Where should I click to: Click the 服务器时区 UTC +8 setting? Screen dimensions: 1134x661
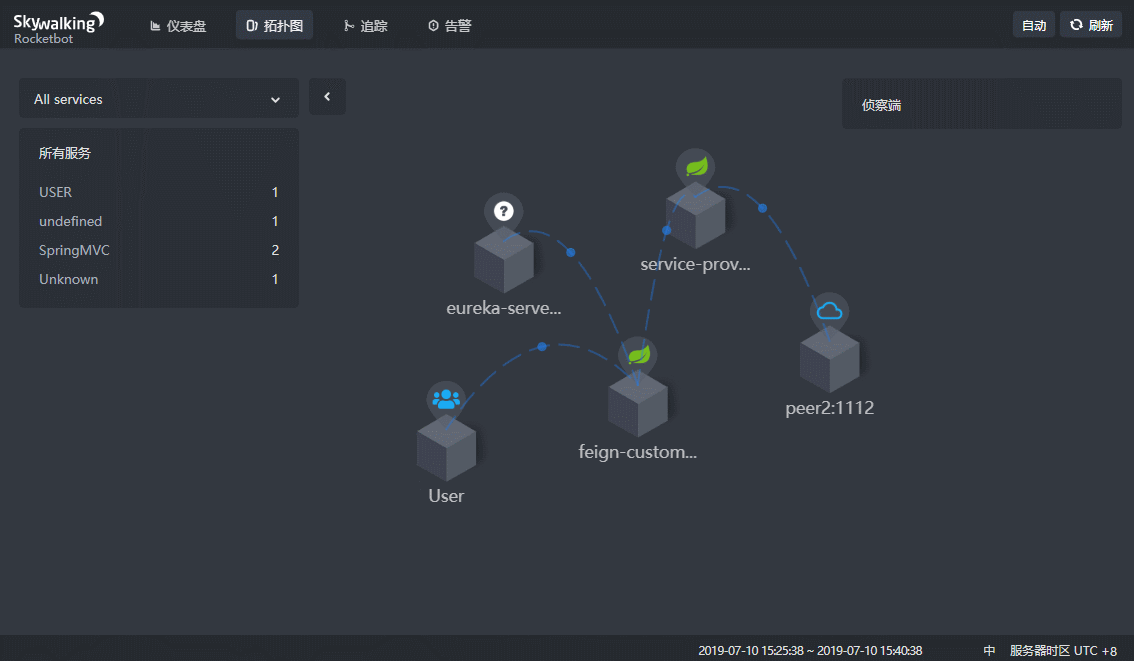coord(1063,651)
